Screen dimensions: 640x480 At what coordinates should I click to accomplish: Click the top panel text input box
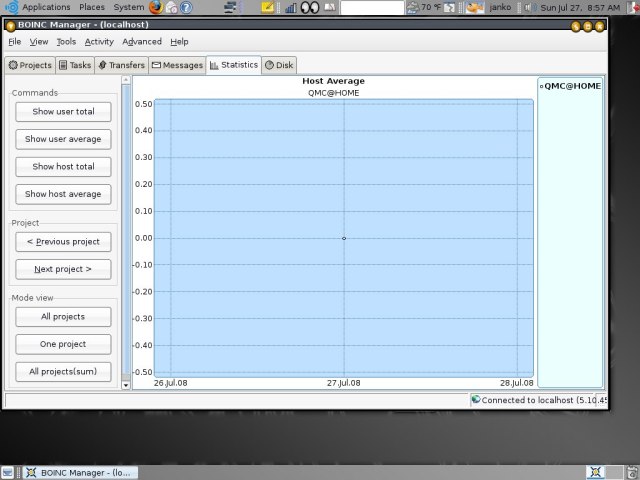coord(372,7)
